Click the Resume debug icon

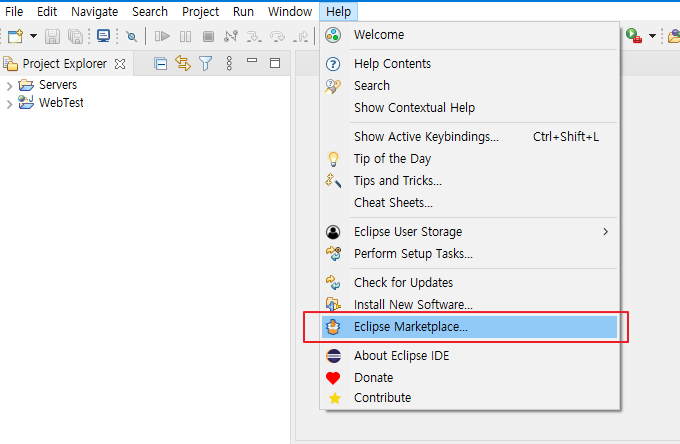[x=162, y=36]
